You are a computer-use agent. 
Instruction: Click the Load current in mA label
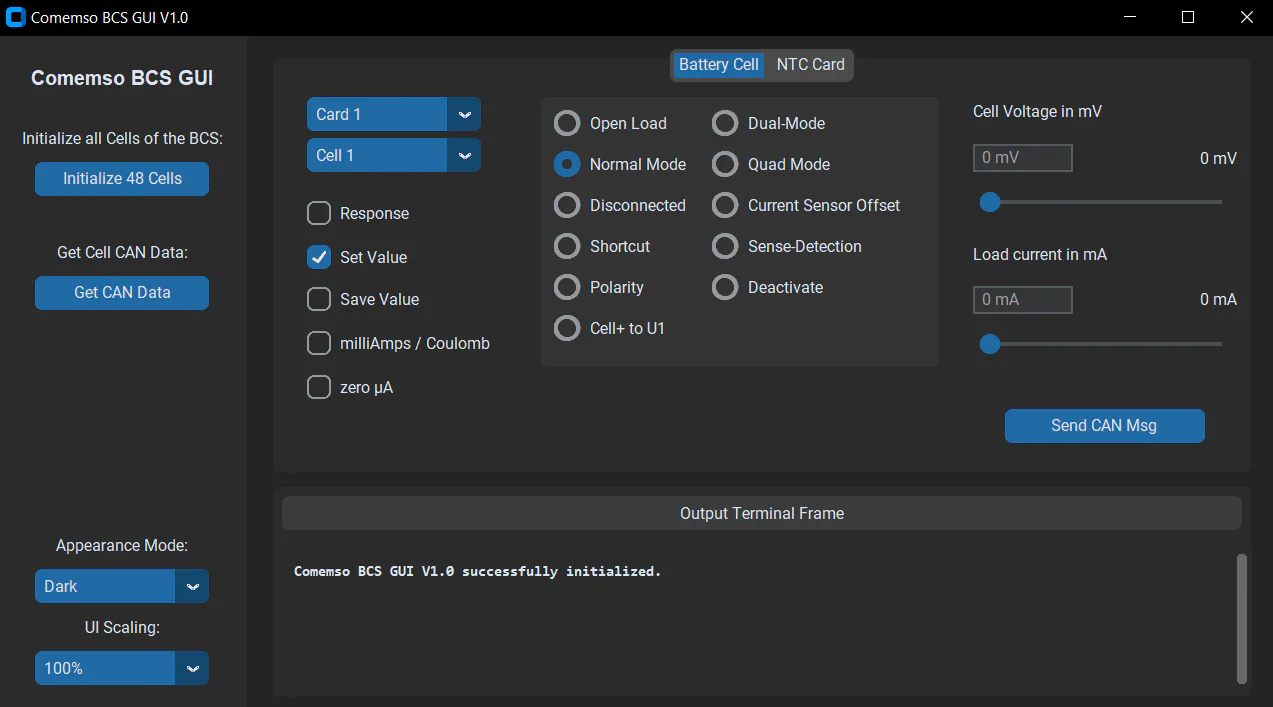pyautogui.click(x=1040, y=254)
